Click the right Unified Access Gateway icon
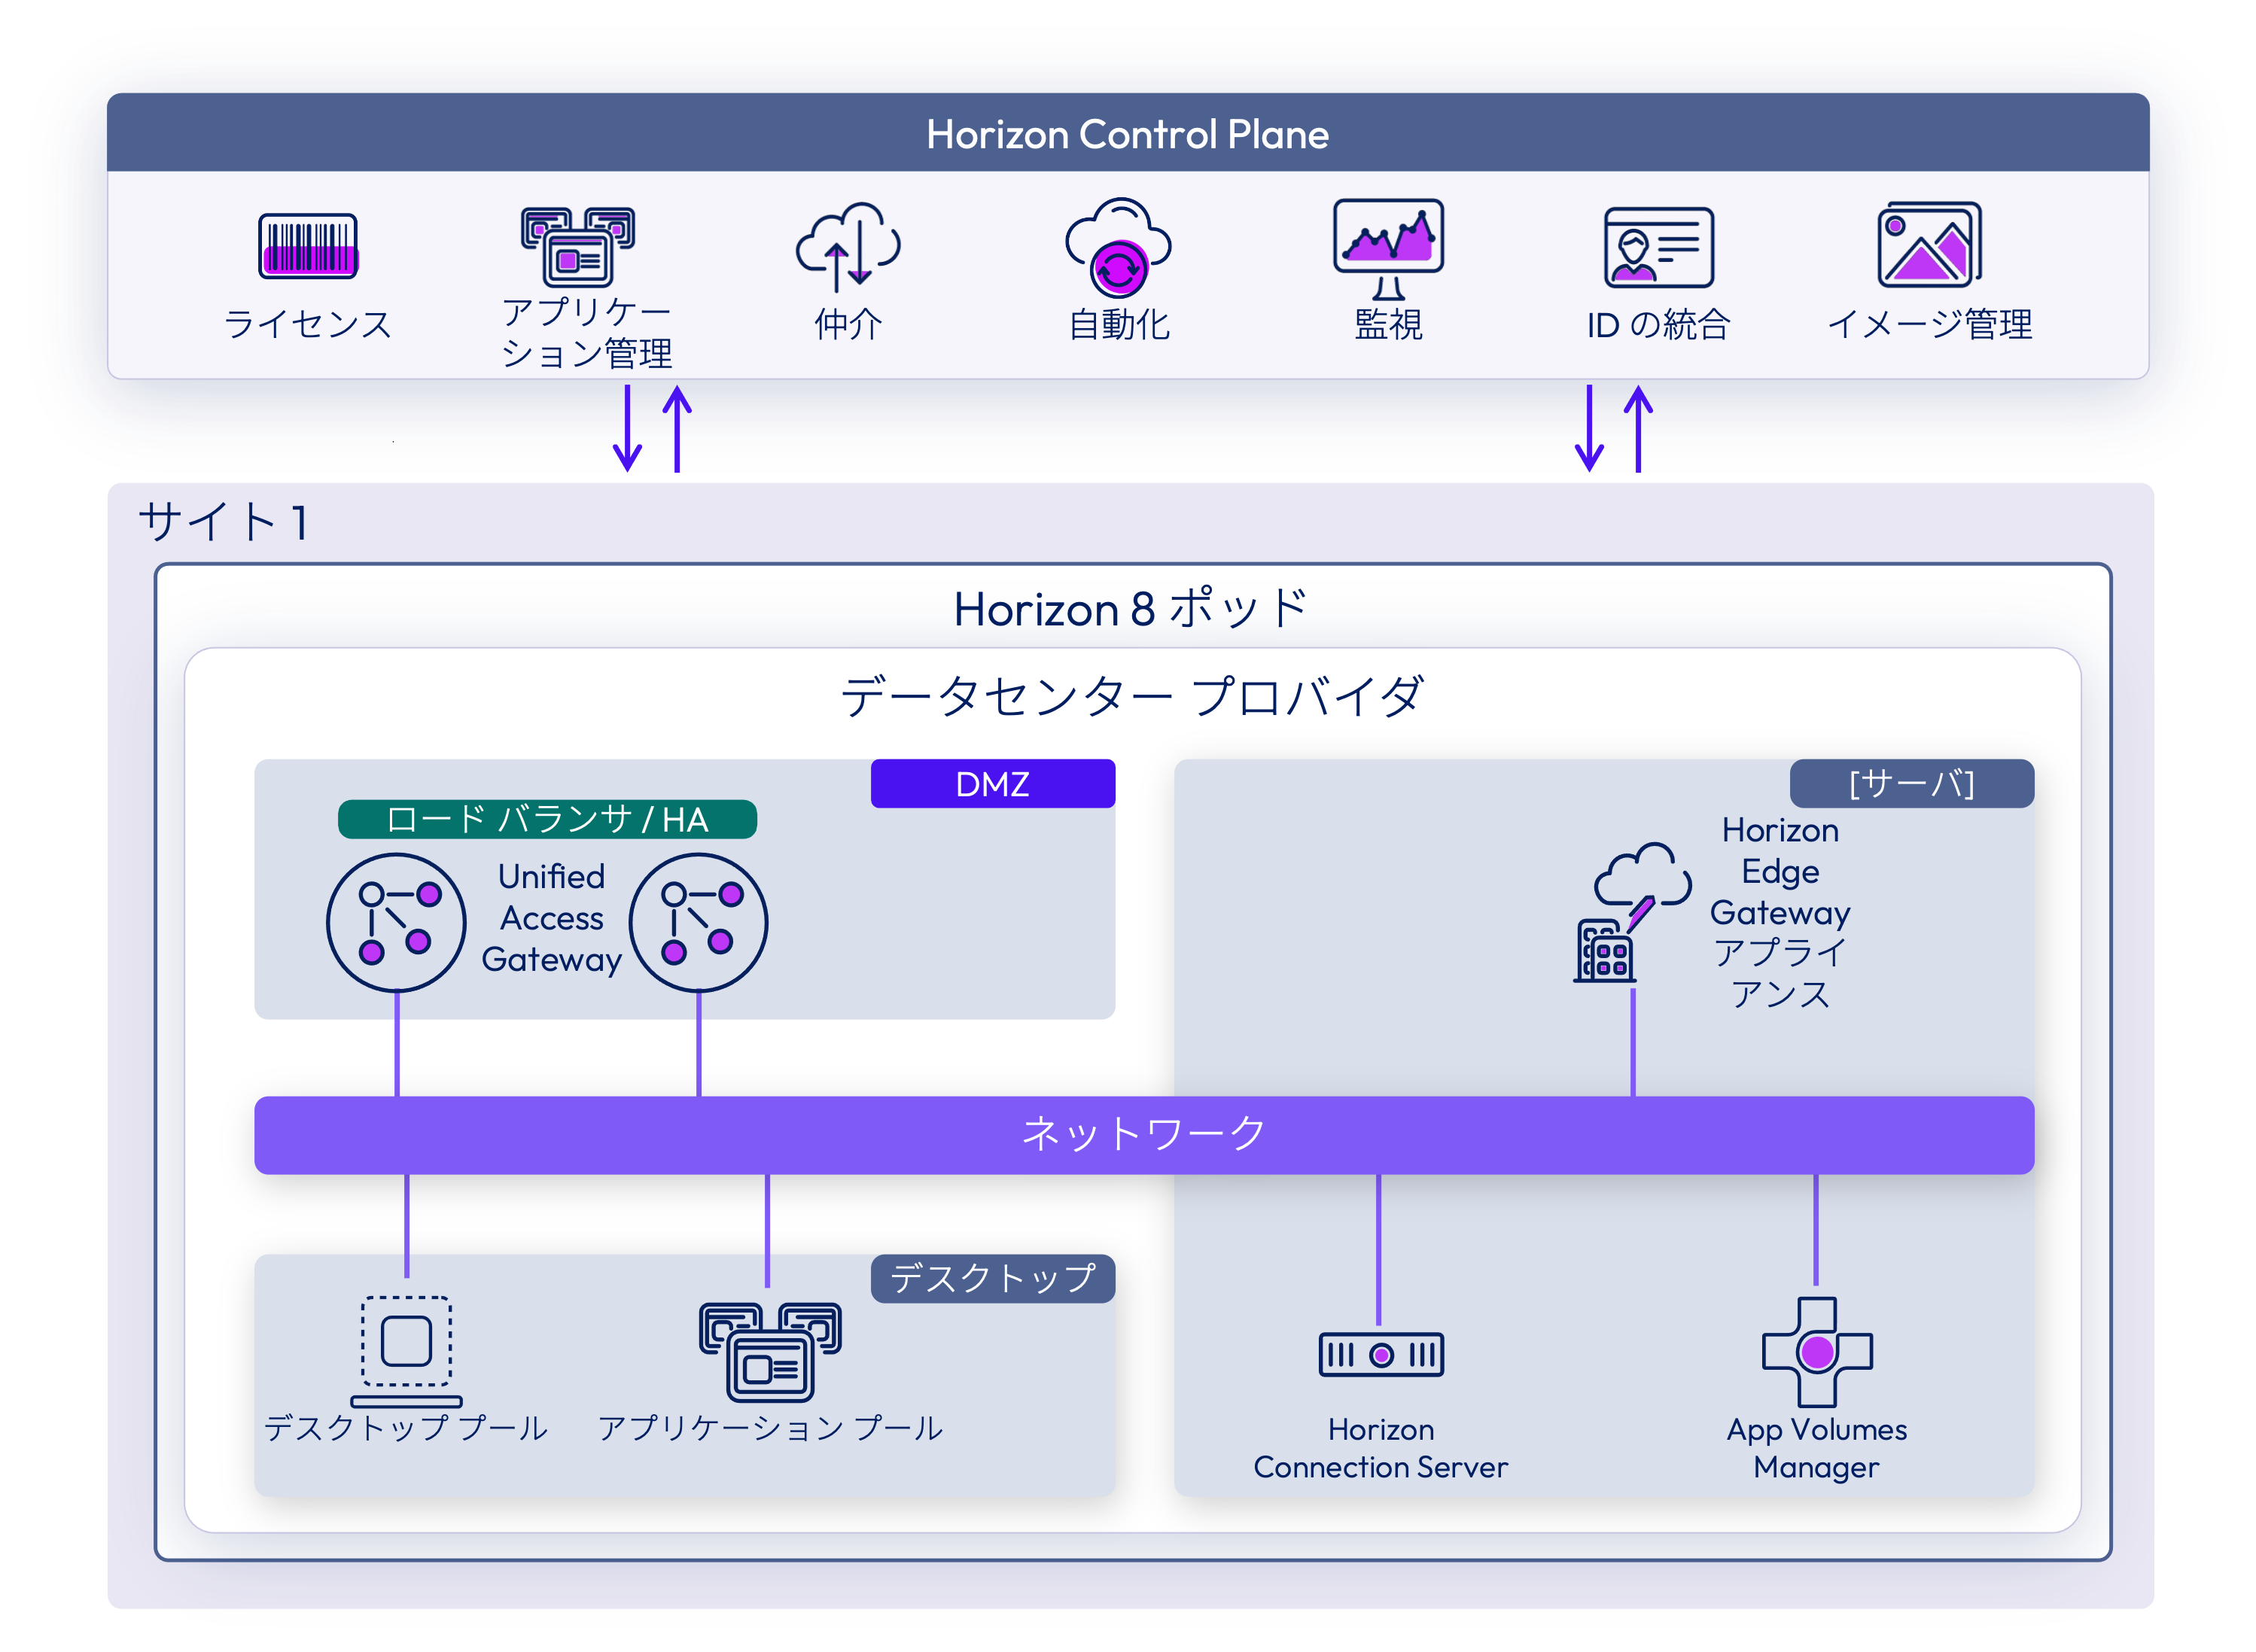Image resolution: width=2256 pixels, height=1652 pixels. pos(698,922)
